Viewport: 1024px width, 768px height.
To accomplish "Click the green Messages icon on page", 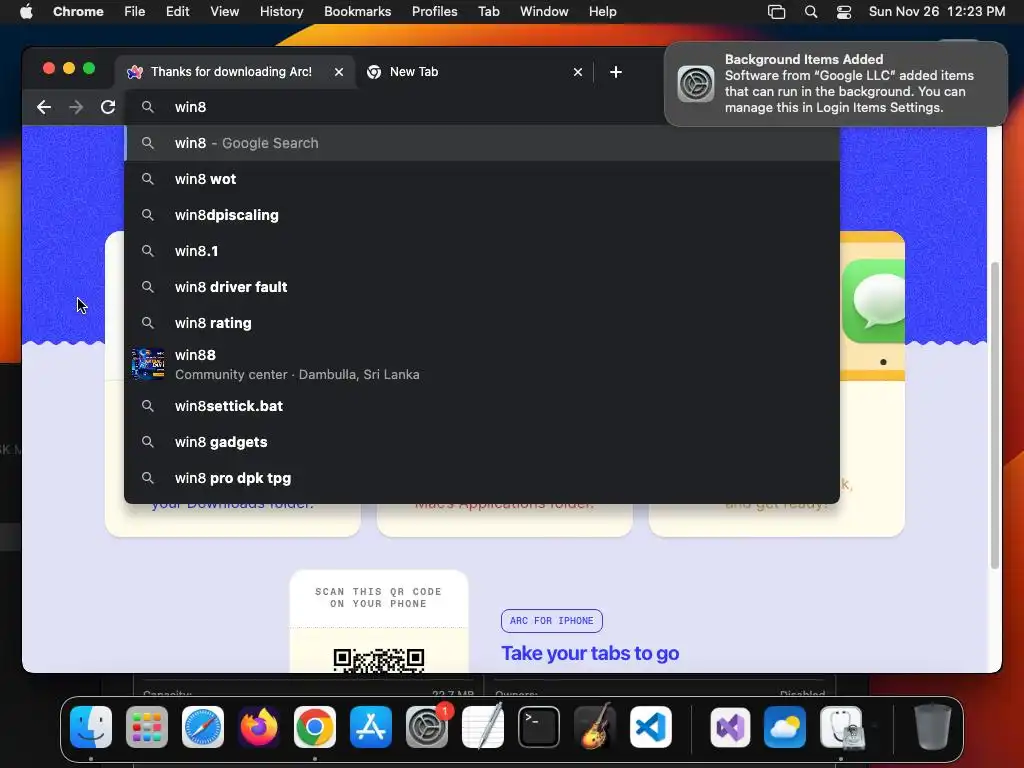I will [x=874, y=301].
